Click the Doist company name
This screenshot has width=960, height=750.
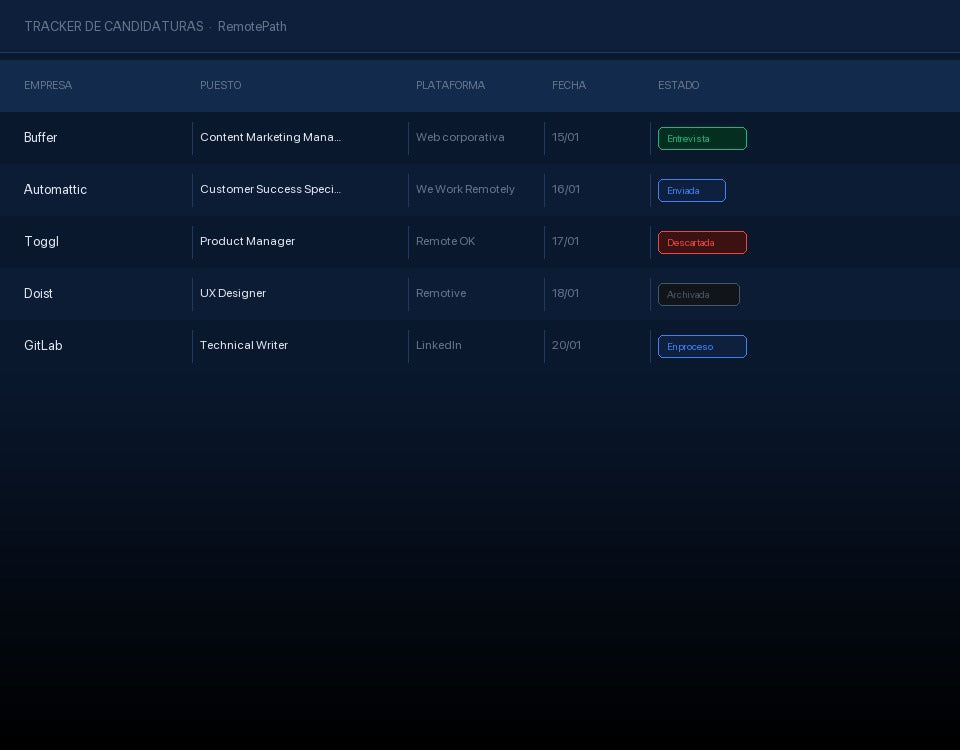click(38, 293)
